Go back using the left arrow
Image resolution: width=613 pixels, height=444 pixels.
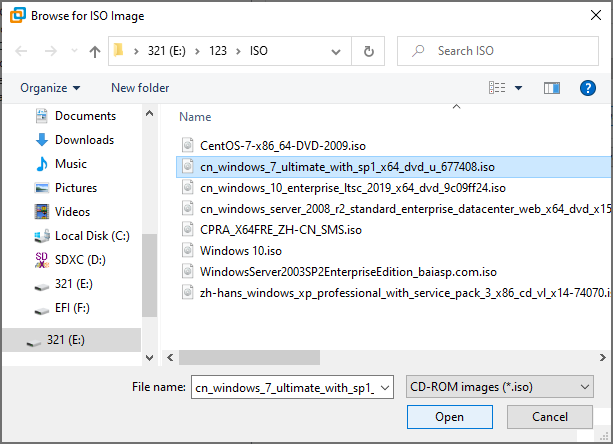pyautogui.click(x=21, y=51)
